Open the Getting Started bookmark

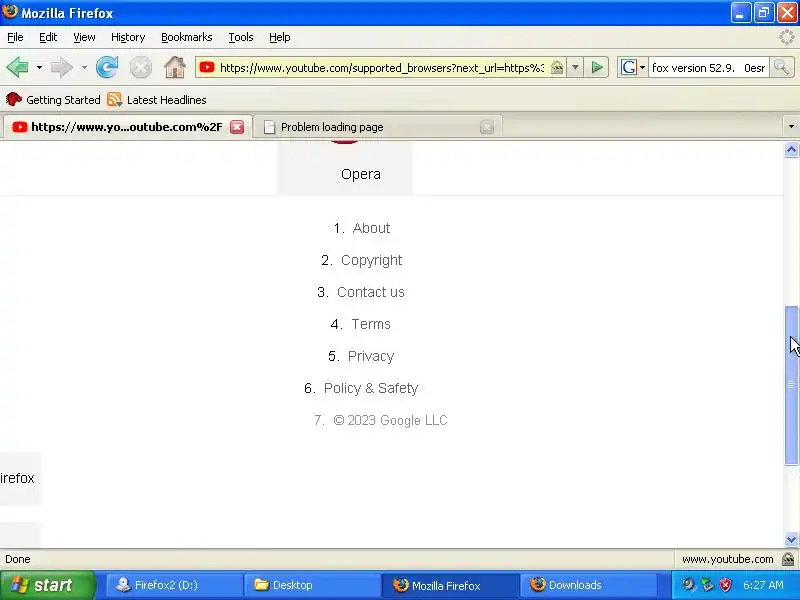(x=53, y=99)
